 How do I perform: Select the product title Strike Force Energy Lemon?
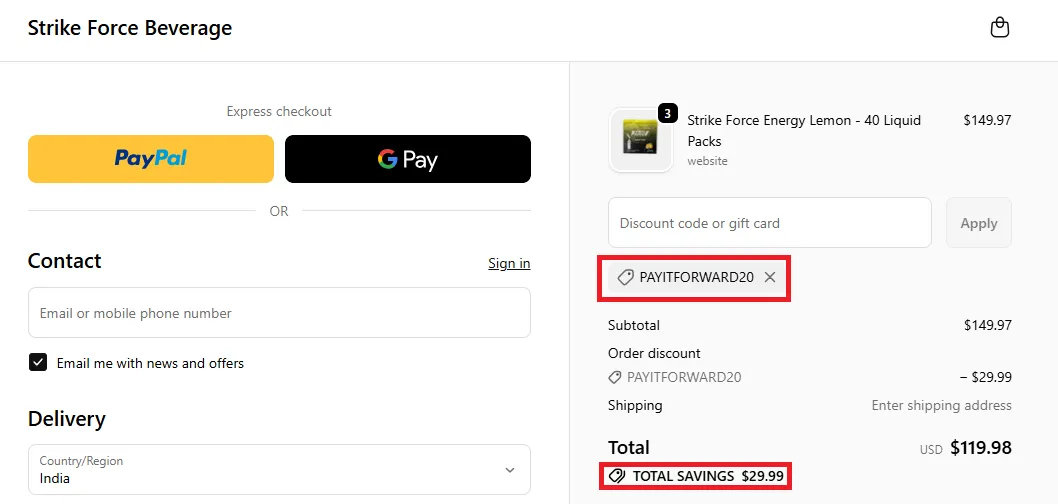pos(804,130)
